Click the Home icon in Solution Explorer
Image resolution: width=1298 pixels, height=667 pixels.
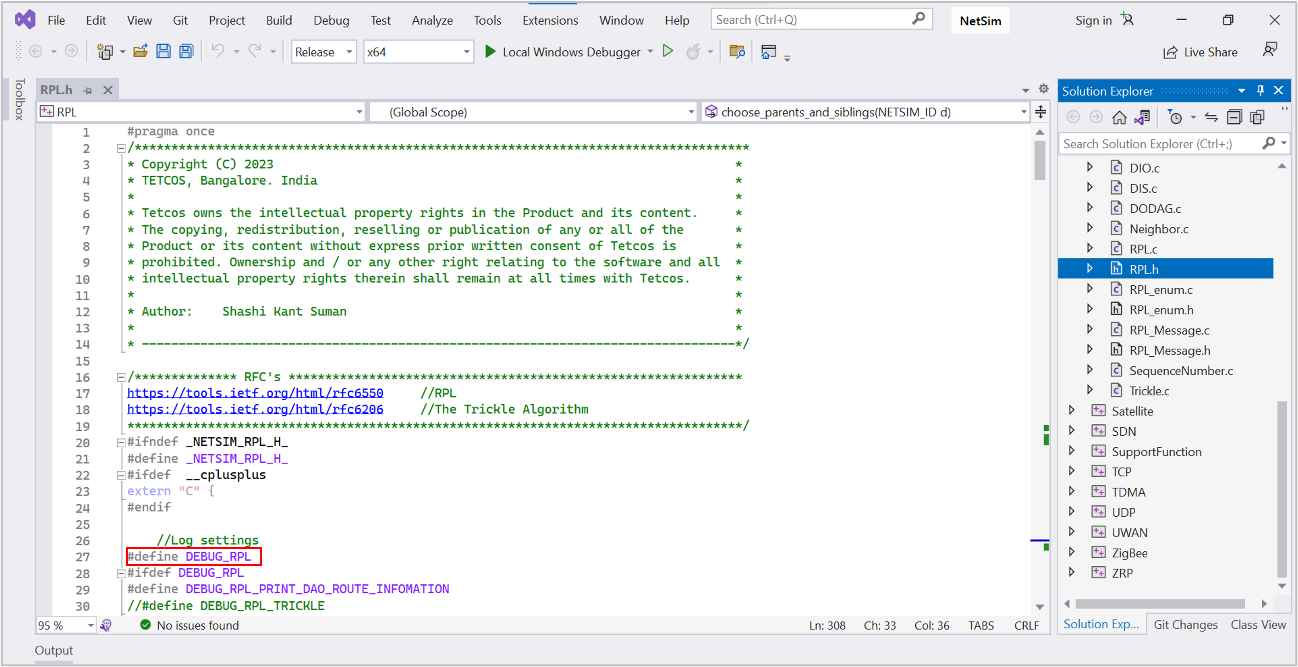1119,117
